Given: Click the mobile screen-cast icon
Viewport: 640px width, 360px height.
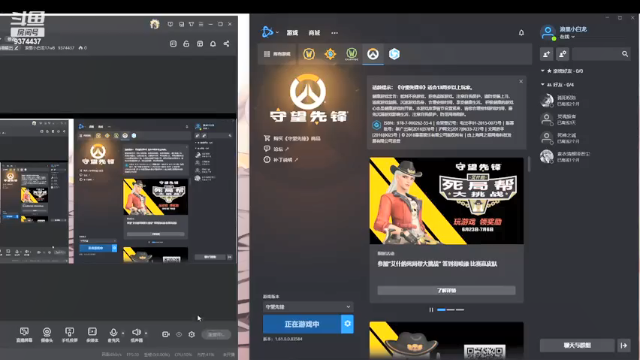Looking at the screenshot, I should [69, 335].
